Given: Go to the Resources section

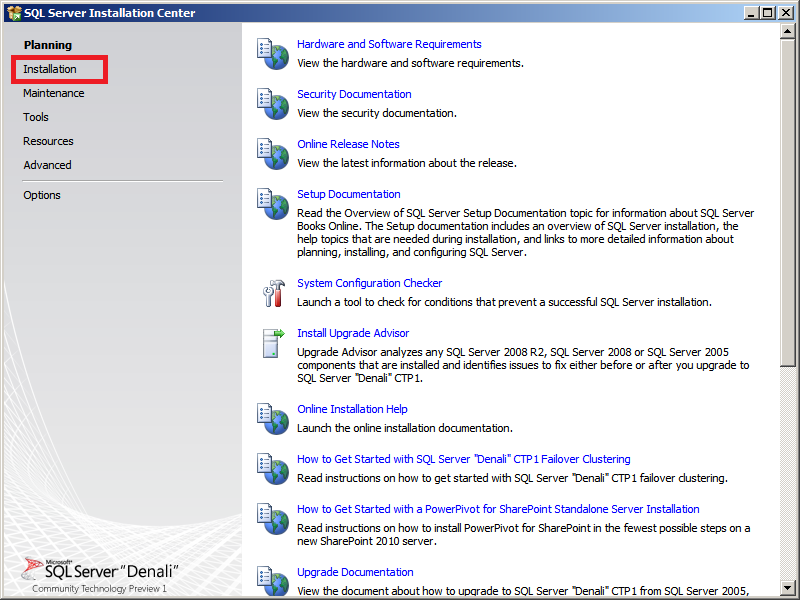Looking at the screenshot, I should click(x=48, y=141).
